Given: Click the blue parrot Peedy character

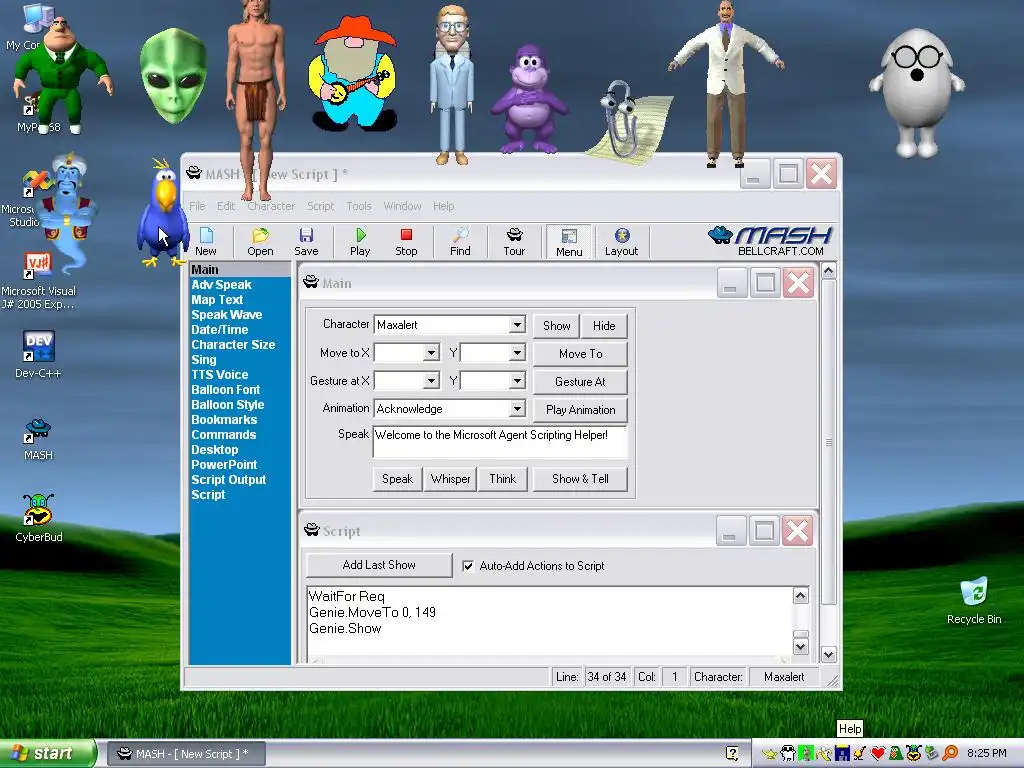Looking at the screenshot, I should [162, 212].
